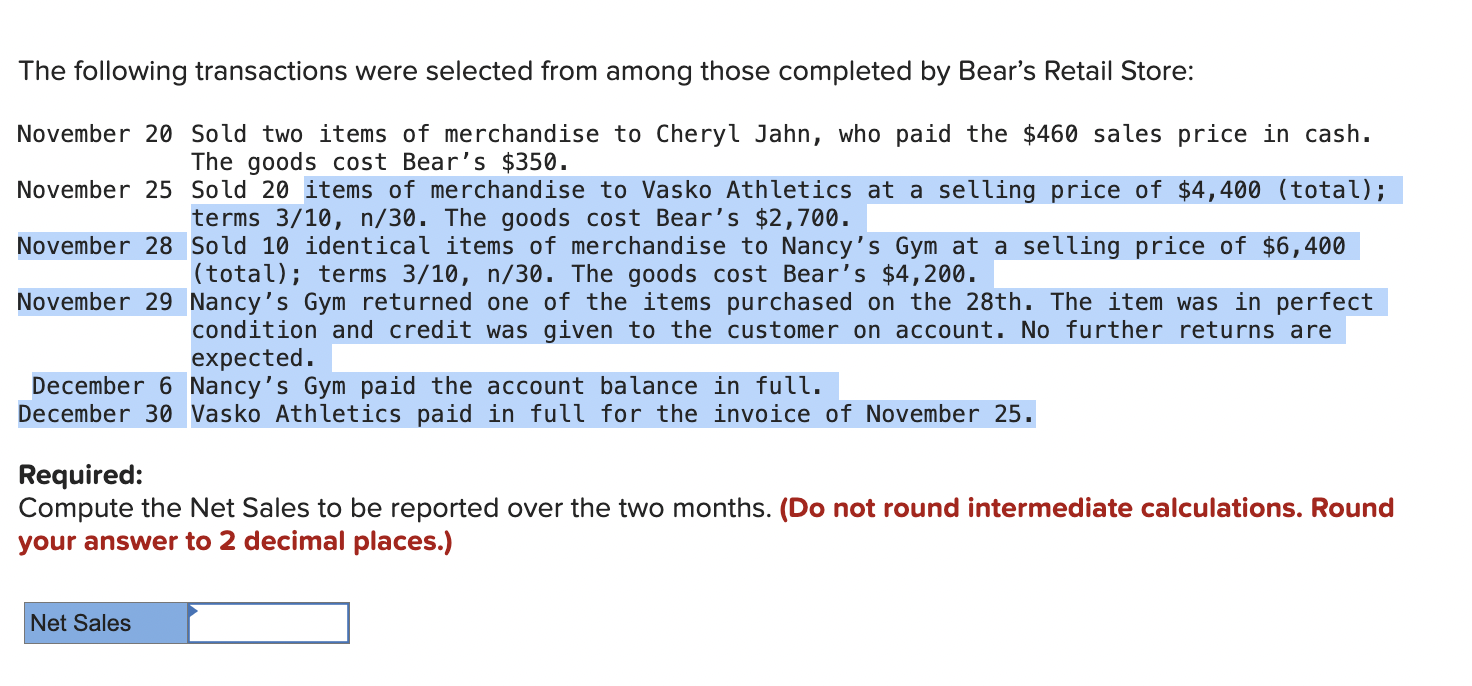The height and width of the screenshot is (686, 1472).
Task: Click the November 25 date label
Action: [96, 190]
